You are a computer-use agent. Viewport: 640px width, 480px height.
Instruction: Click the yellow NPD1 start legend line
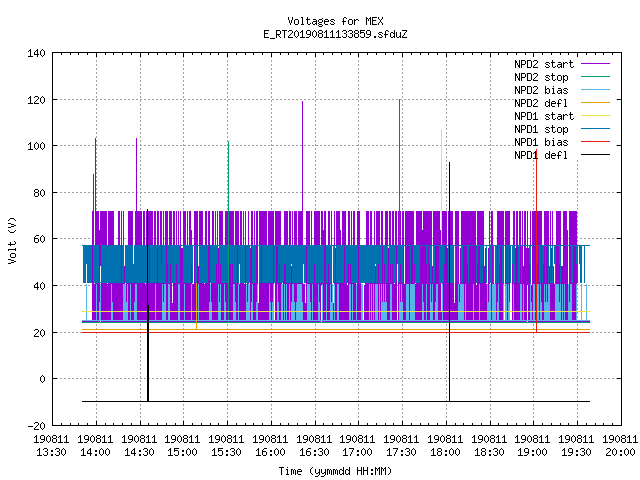(x=596, y=116)
